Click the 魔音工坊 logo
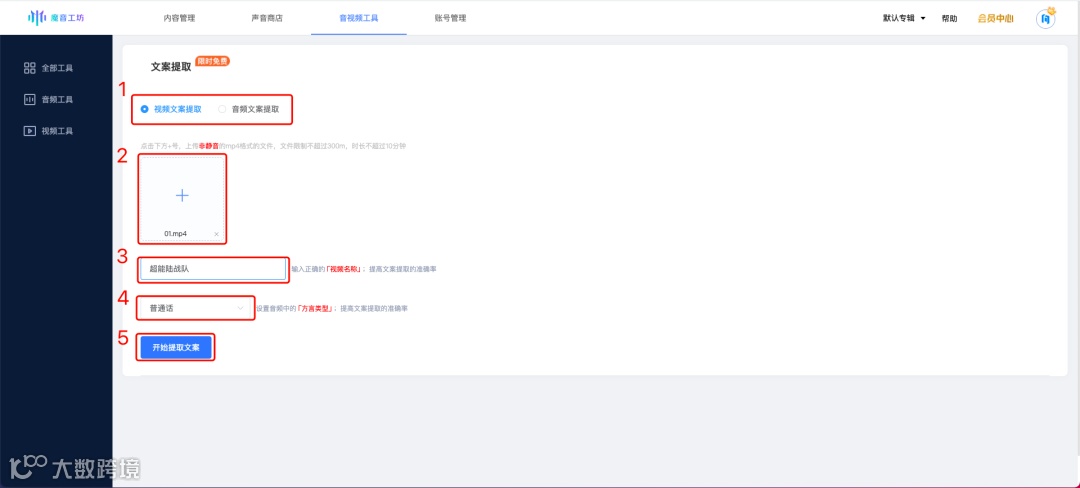The height and width of the screenshot is (488, 1080). [x=57, y=18]
